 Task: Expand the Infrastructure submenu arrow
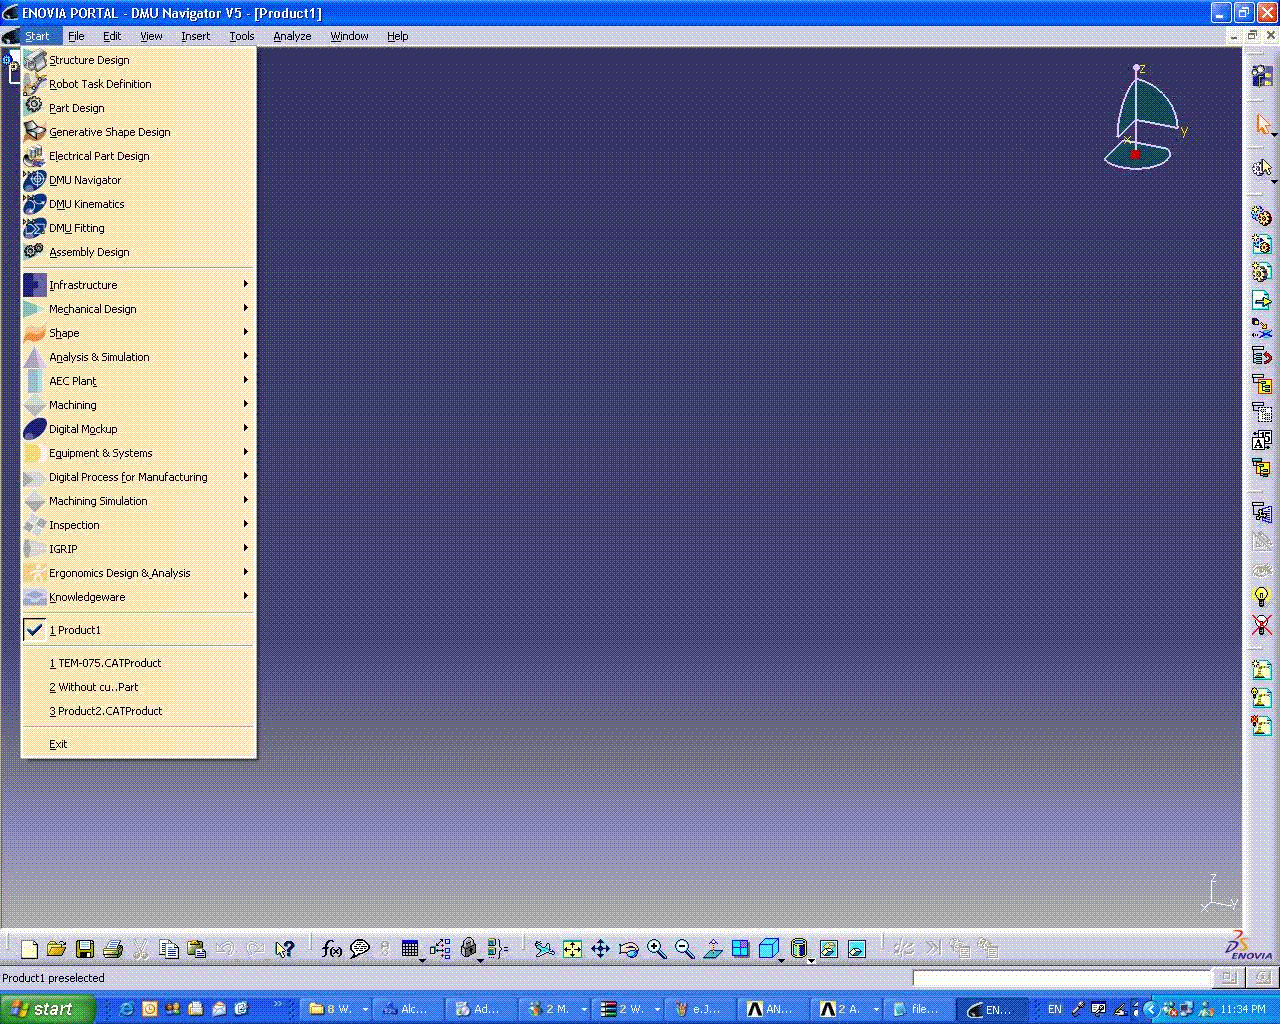pos(245,284)
